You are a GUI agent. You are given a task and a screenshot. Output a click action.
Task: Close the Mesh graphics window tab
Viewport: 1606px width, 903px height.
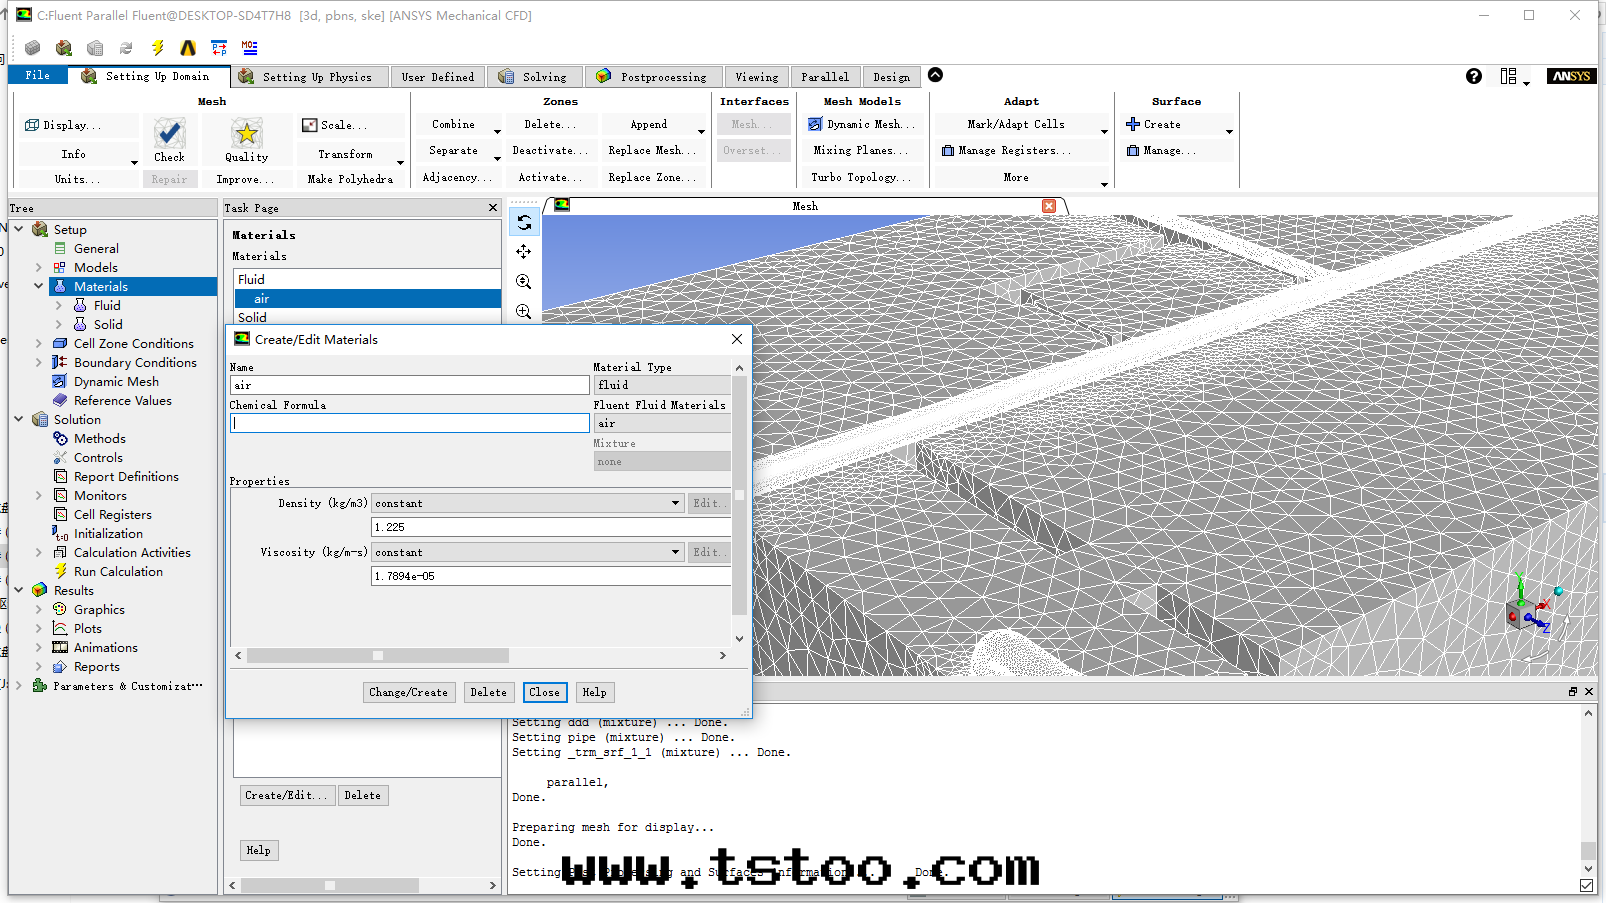(1048, 206)
